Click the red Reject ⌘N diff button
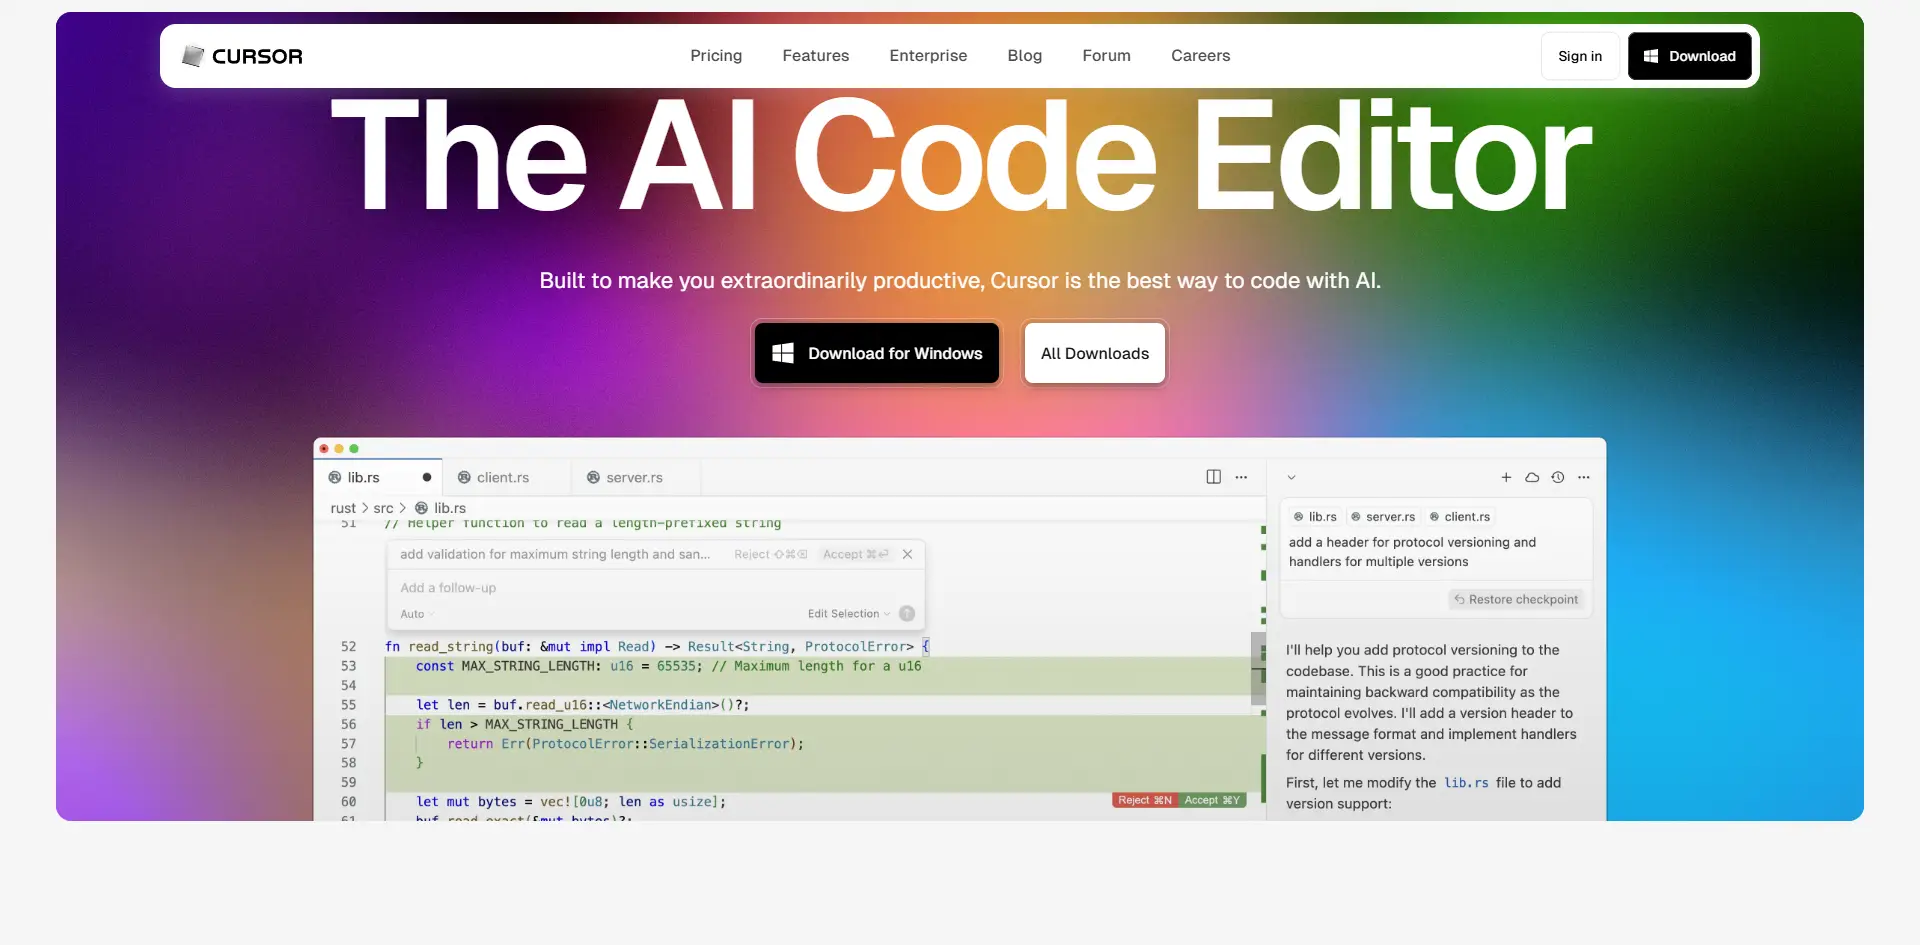Screen dimensions: 1920x945 pos(1145,800)
